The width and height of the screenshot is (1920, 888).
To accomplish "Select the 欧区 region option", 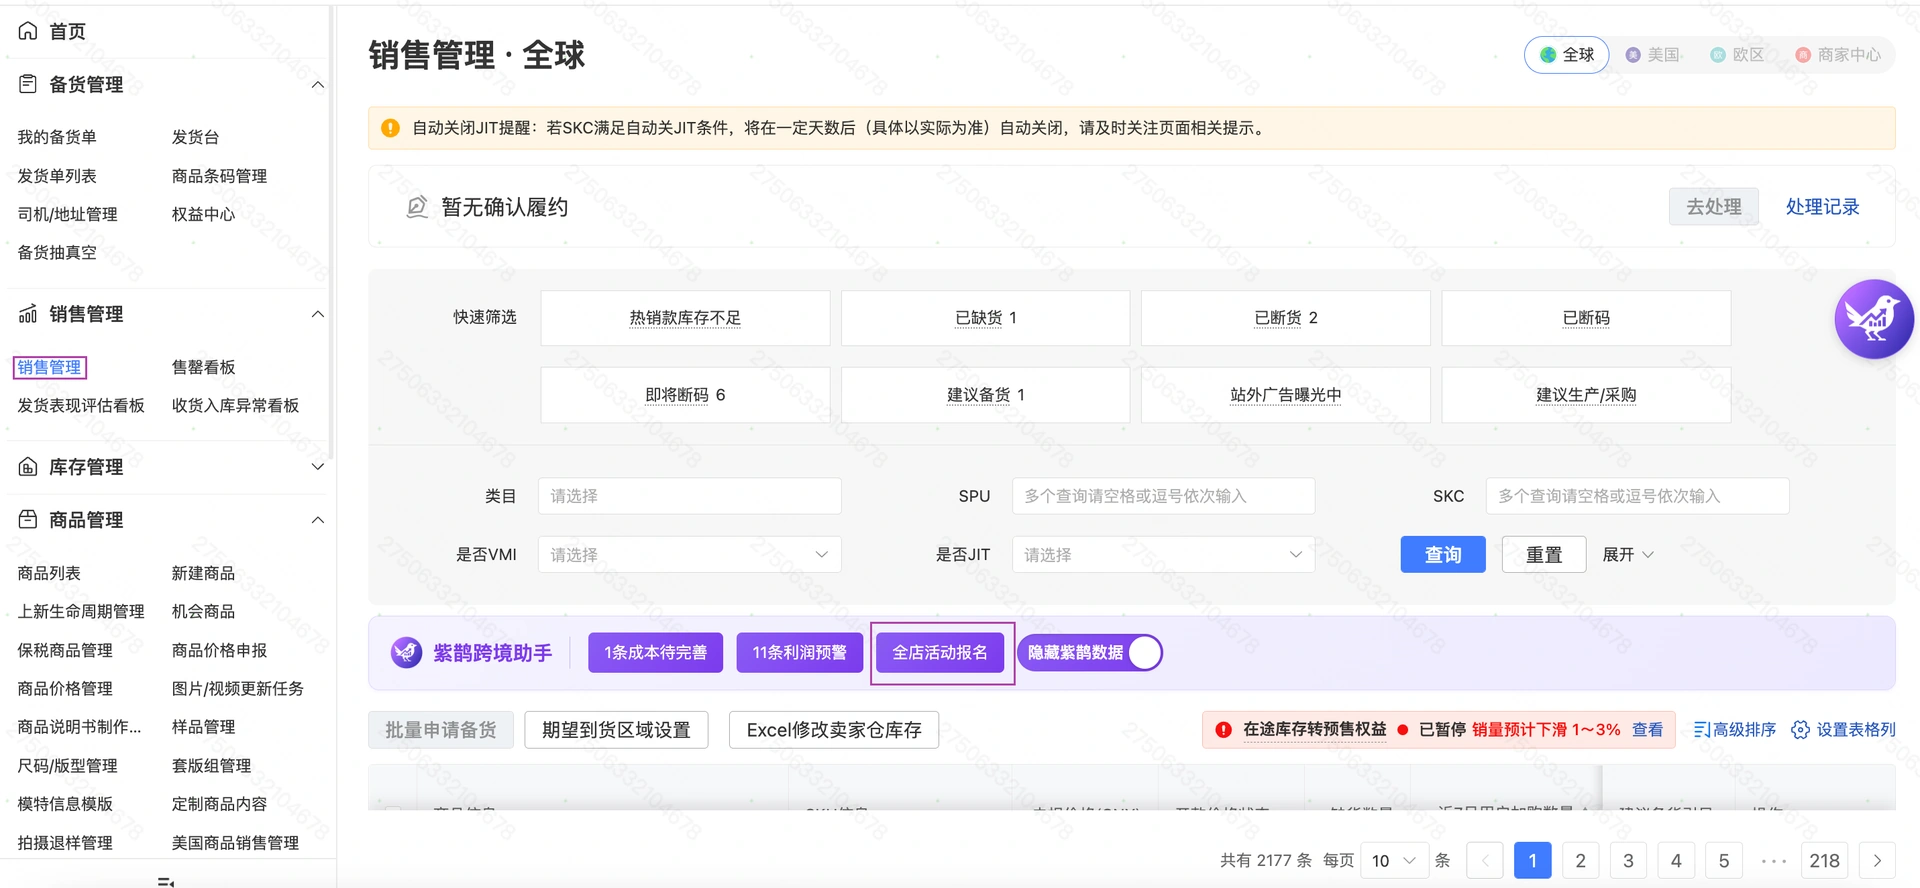I will point(1737,55).
